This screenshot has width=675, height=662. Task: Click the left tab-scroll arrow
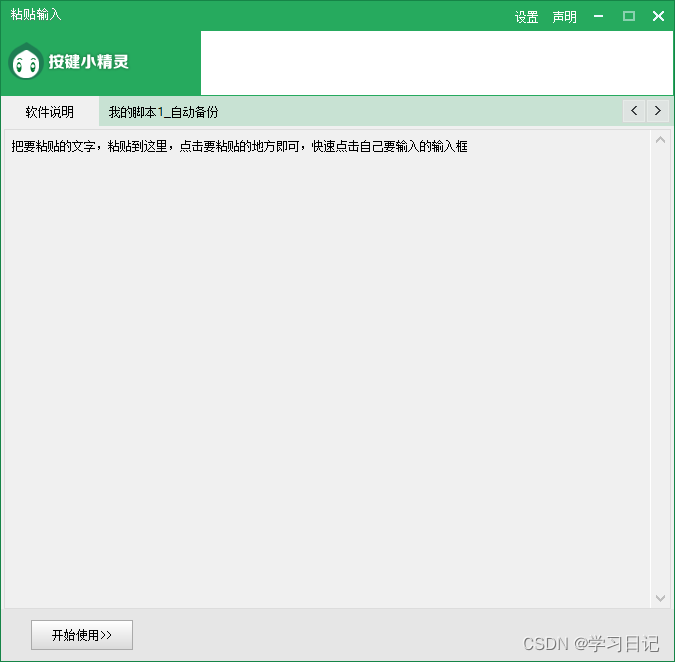634,111
